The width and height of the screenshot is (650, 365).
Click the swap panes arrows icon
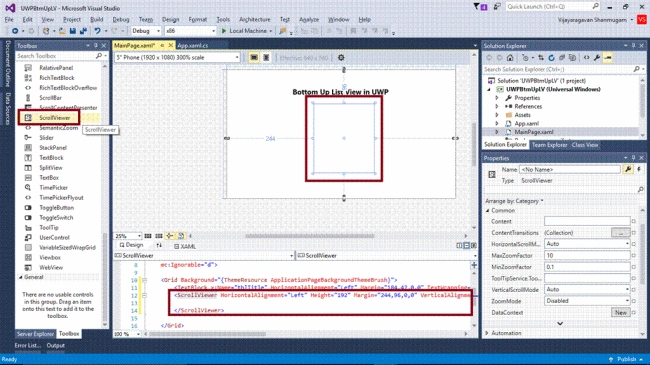pos(159,246)
